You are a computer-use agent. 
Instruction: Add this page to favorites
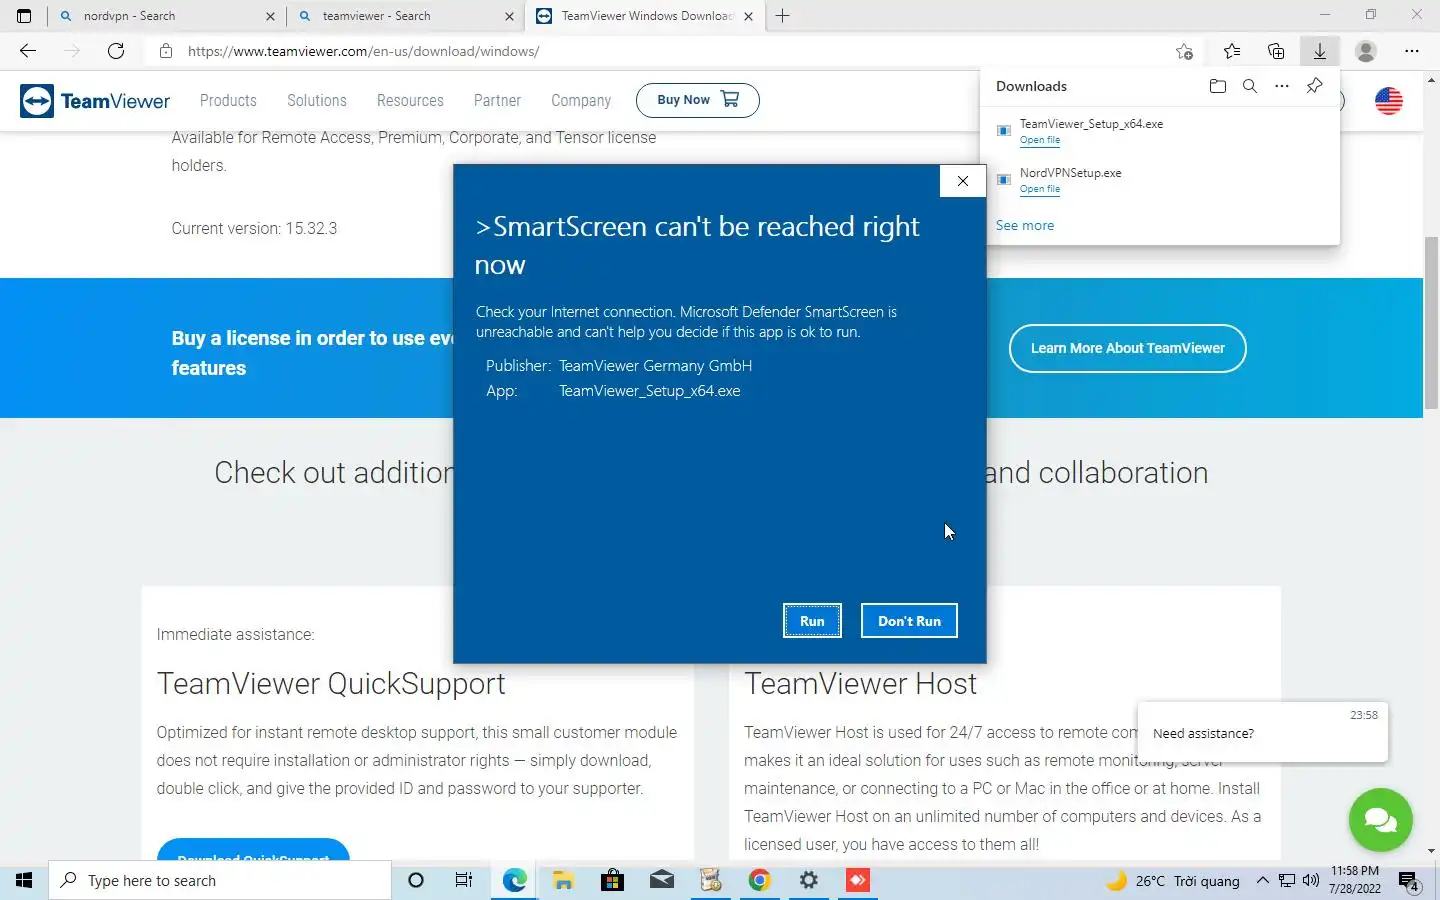tap(1184, 51)
